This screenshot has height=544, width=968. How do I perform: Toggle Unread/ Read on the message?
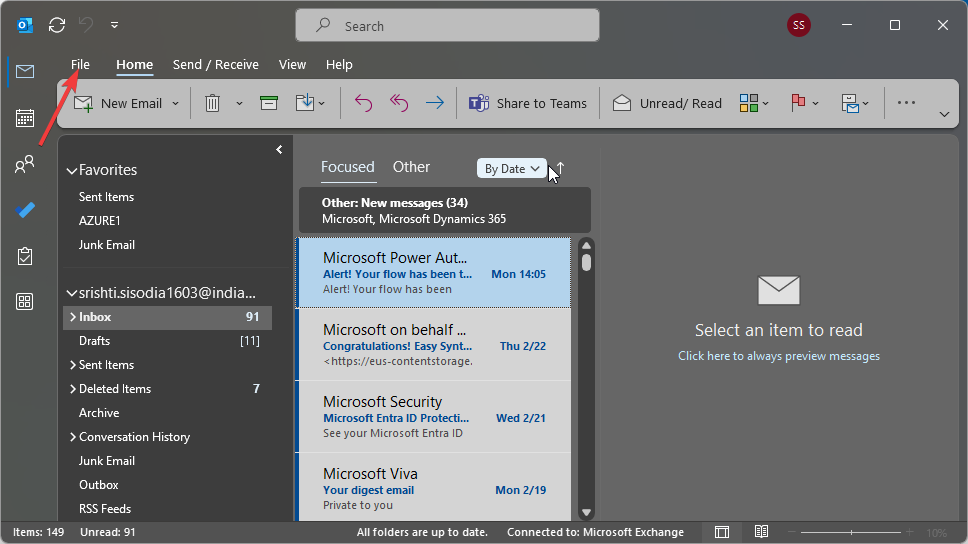coord(667,103)
